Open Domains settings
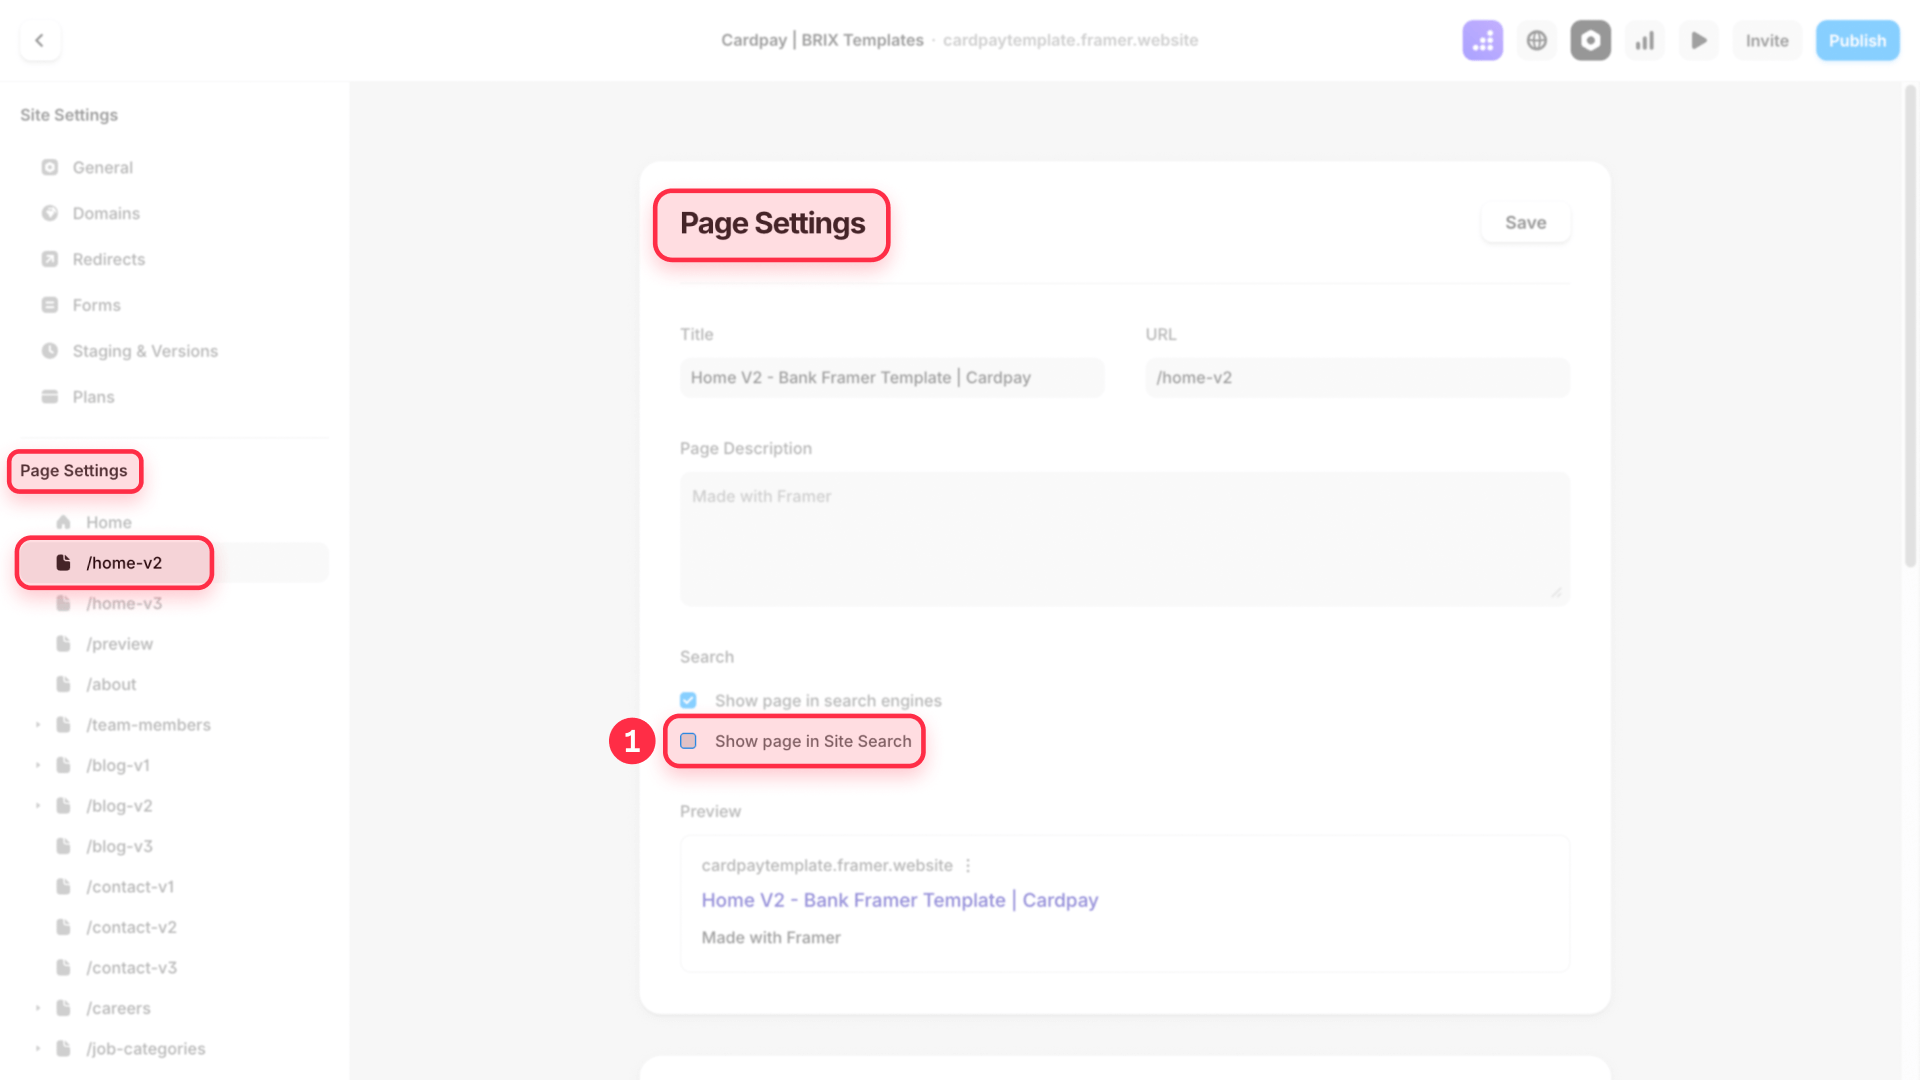 [x=106, y=213]
